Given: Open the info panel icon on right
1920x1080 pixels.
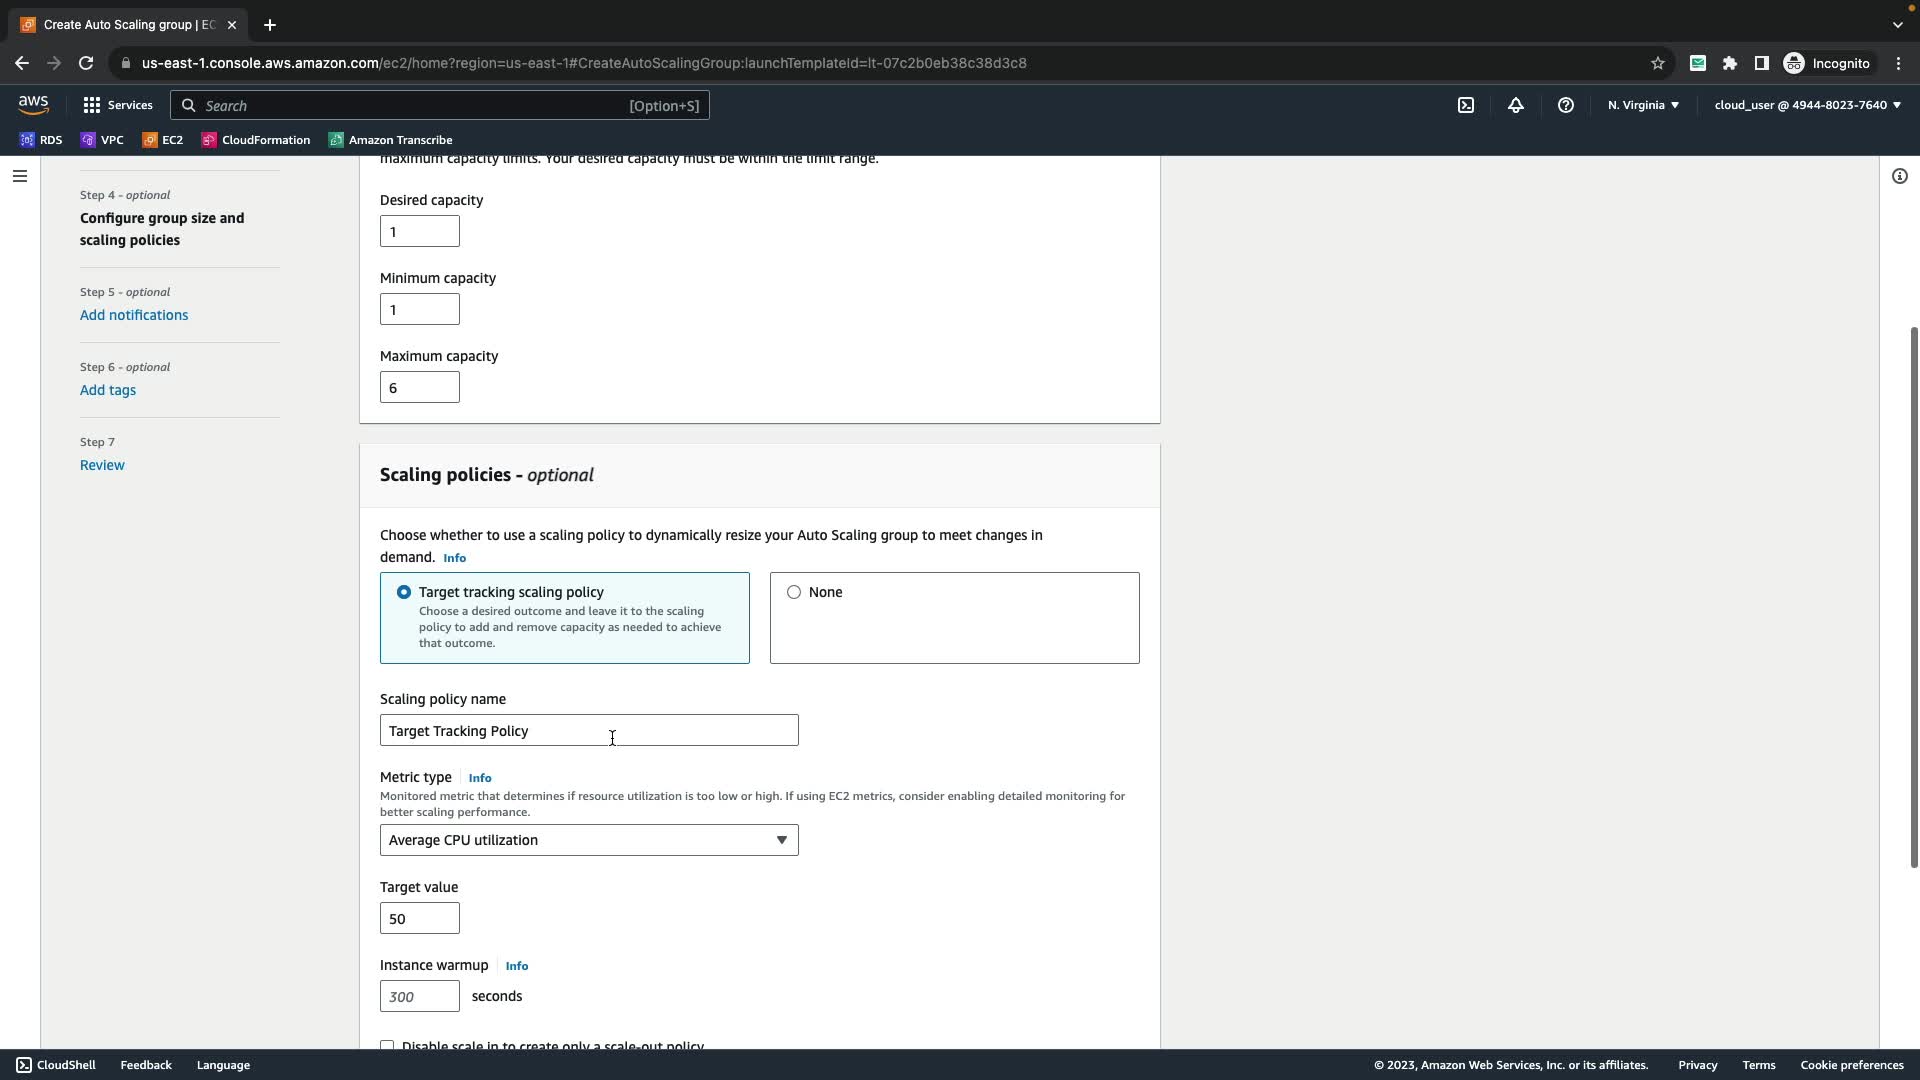Looking at the screenshot, I should (1899, 176).
